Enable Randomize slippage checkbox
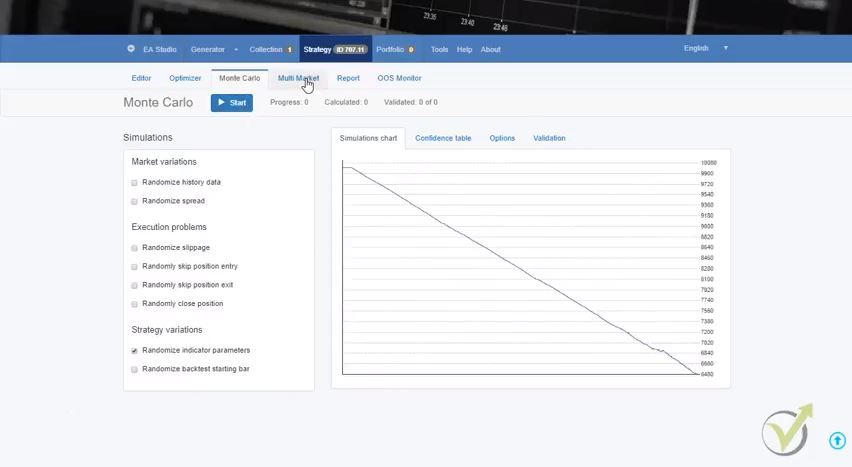852x467 pixels. (134, 248)
